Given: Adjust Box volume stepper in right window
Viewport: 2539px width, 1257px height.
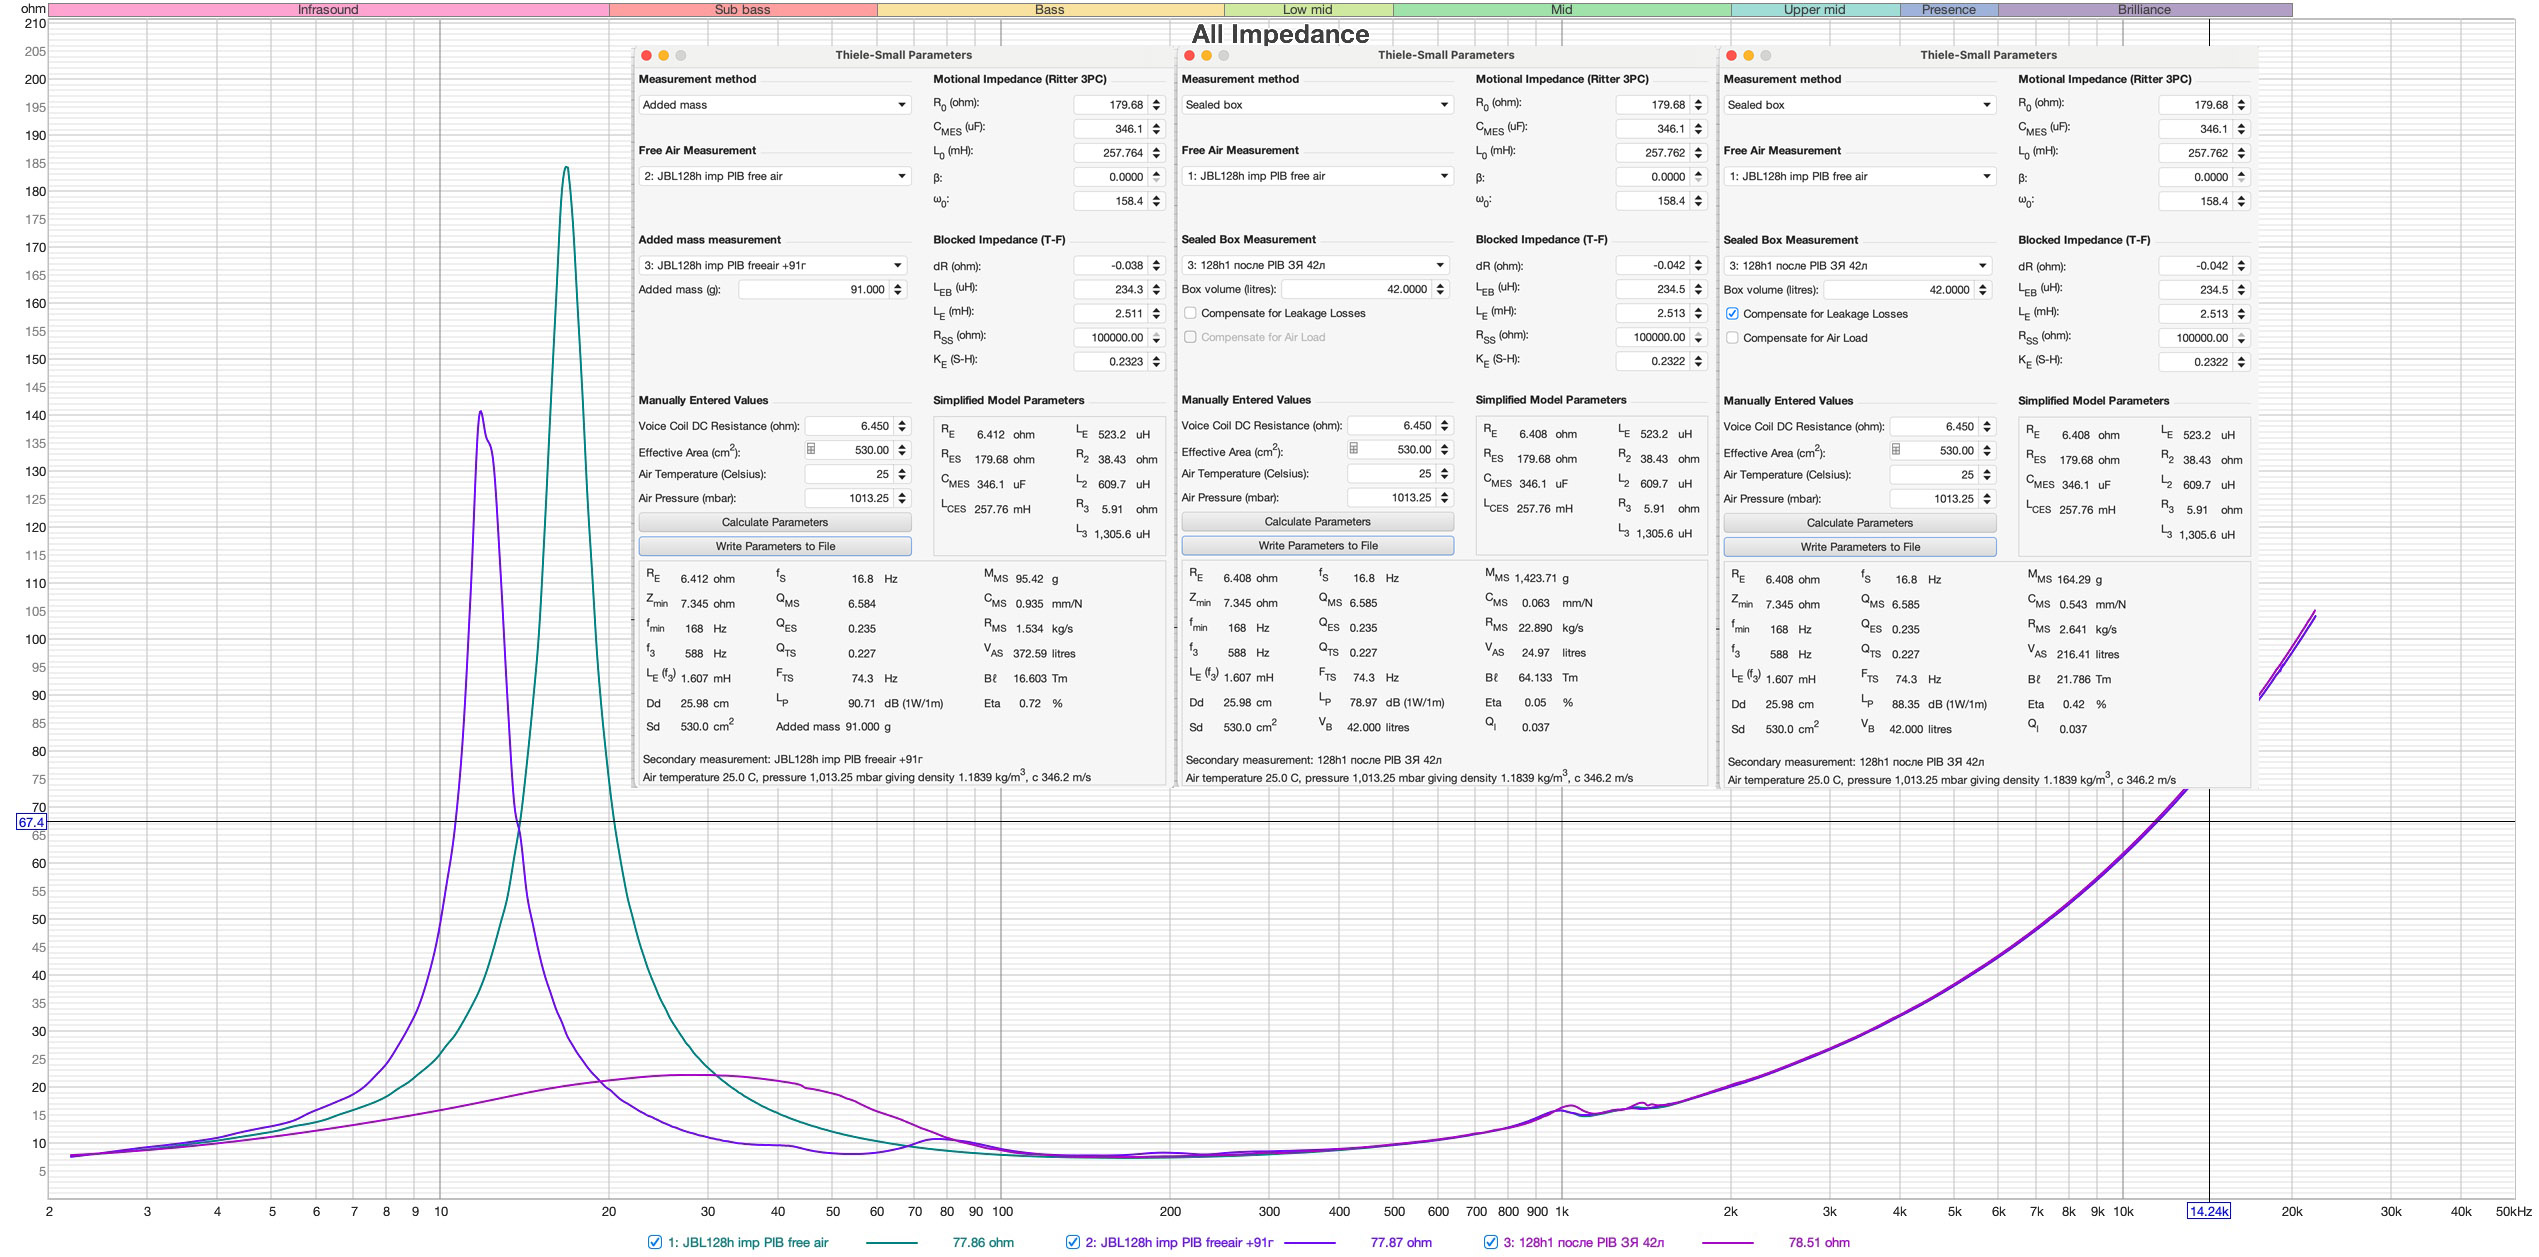Looking at the screenshot, I should (x=1983, y=290).
